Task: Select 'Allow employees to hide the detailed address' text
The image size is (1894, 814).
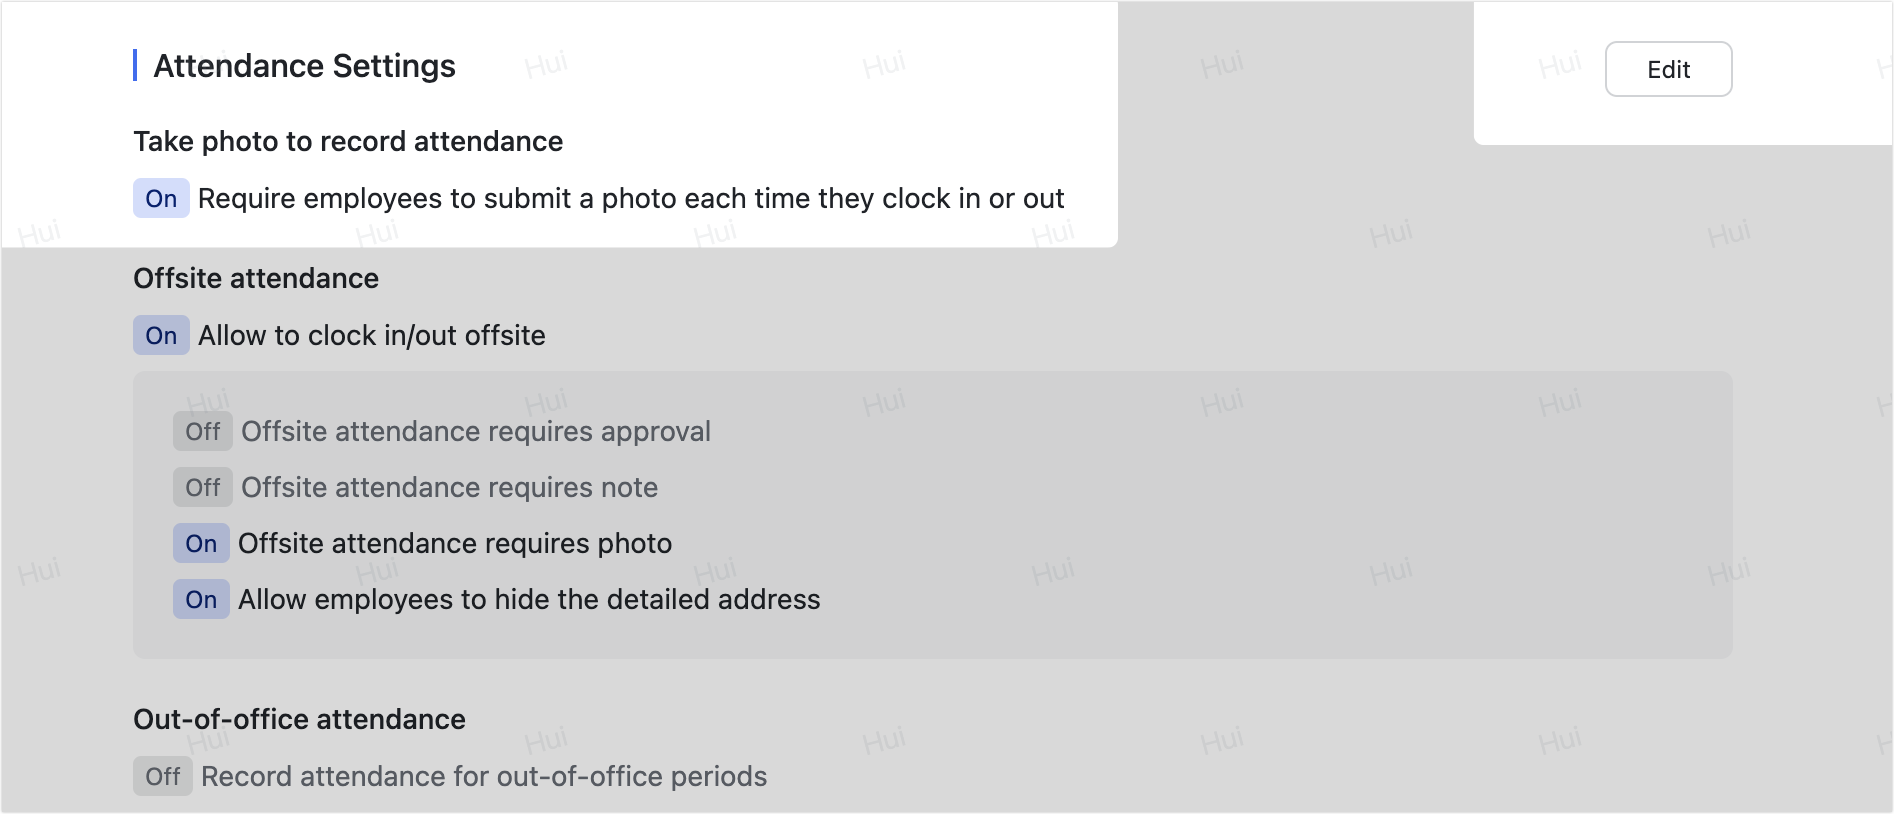Action: pyautogui.click(x=528, y=599)
